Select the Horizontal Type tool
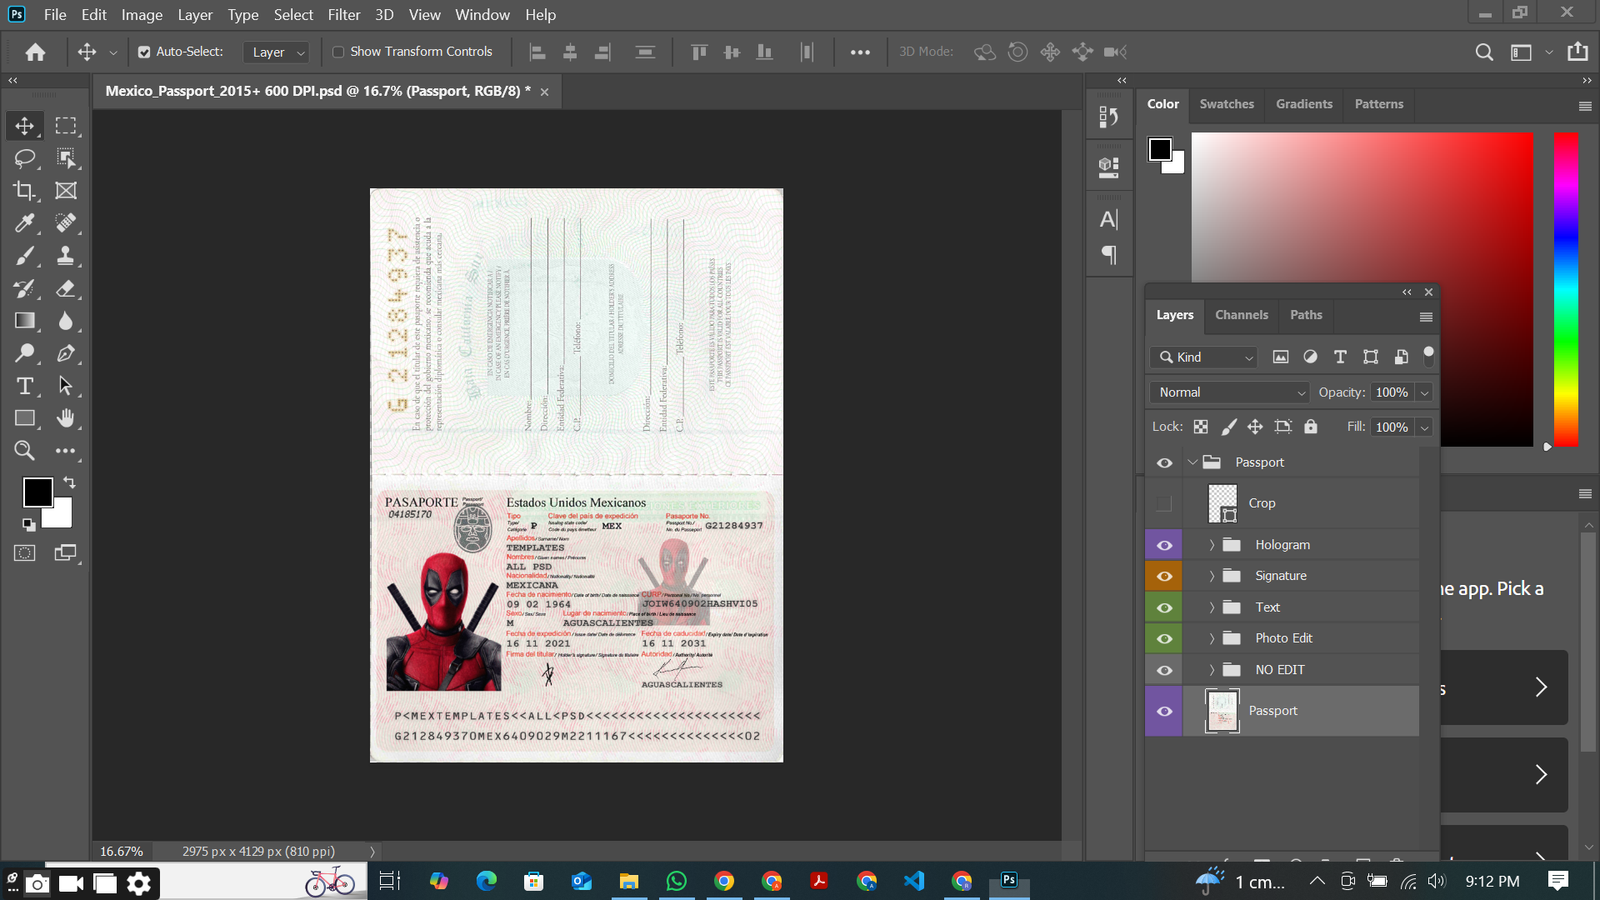This screenshot has width=1600, height=900. [x=25, y=386]
